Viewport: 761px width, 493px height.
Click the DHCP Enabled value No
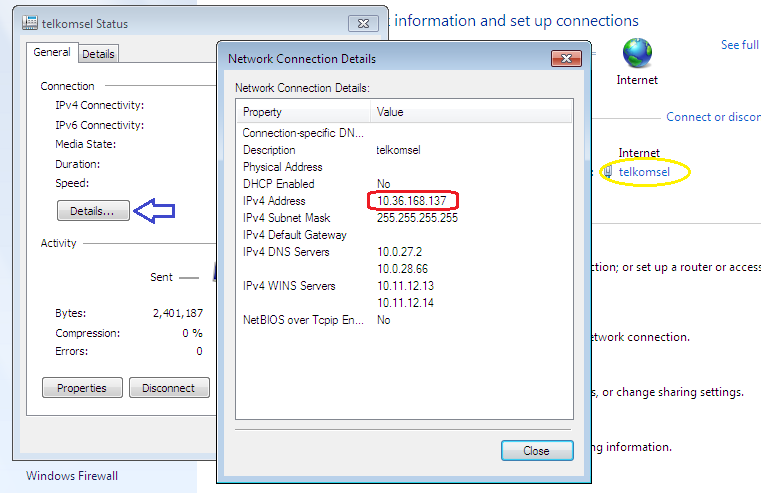(x=383, y=184)
